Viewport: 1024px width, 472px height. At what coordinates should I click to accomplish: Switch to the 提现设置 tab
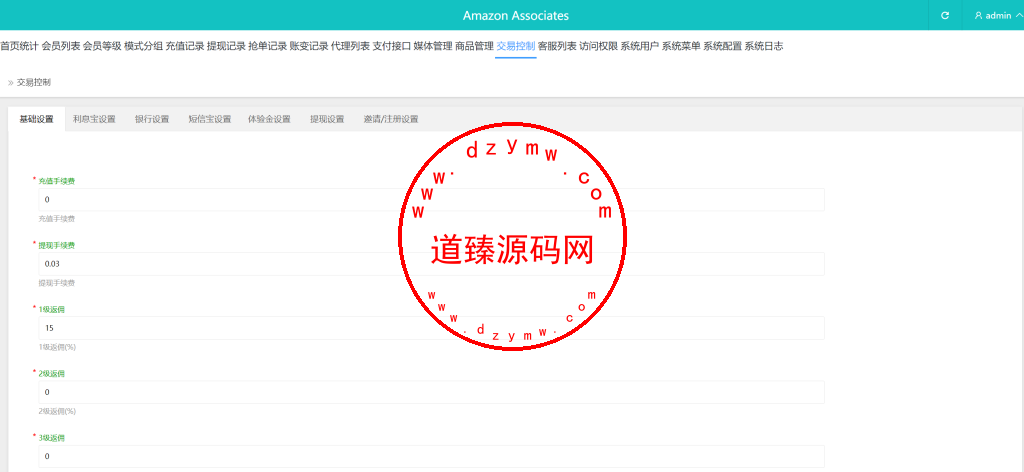point(327,119)
